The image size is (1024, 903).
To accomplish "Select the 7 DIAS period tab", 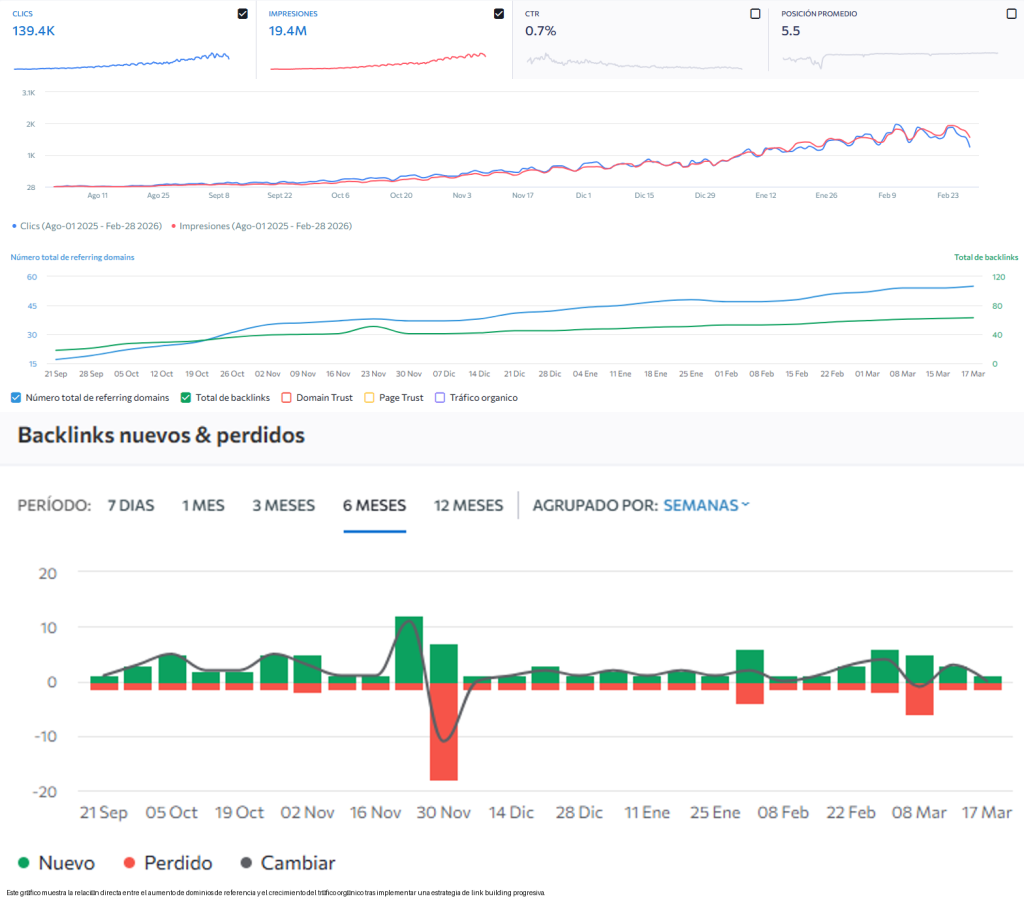I will (130, 505).
